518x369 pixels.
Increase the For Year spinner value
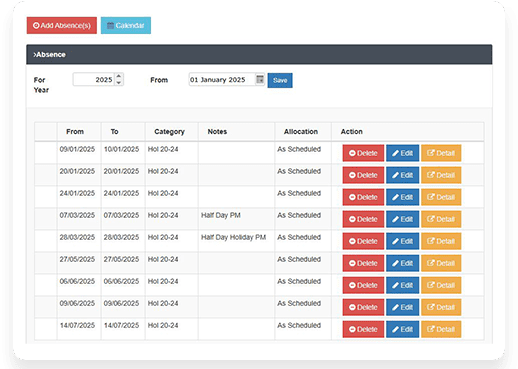(x=119, y=76)
